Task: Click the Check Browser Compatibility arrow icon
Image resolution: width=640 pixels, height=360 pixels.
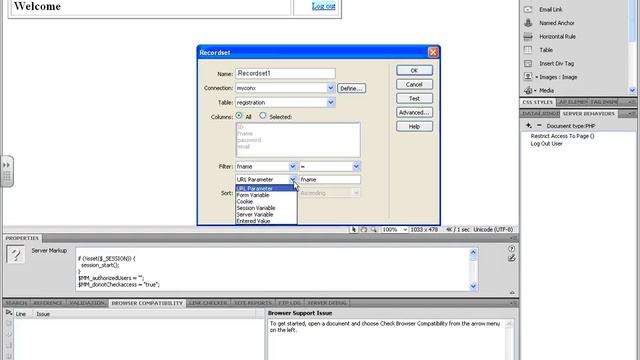Action: click(9, 313)
